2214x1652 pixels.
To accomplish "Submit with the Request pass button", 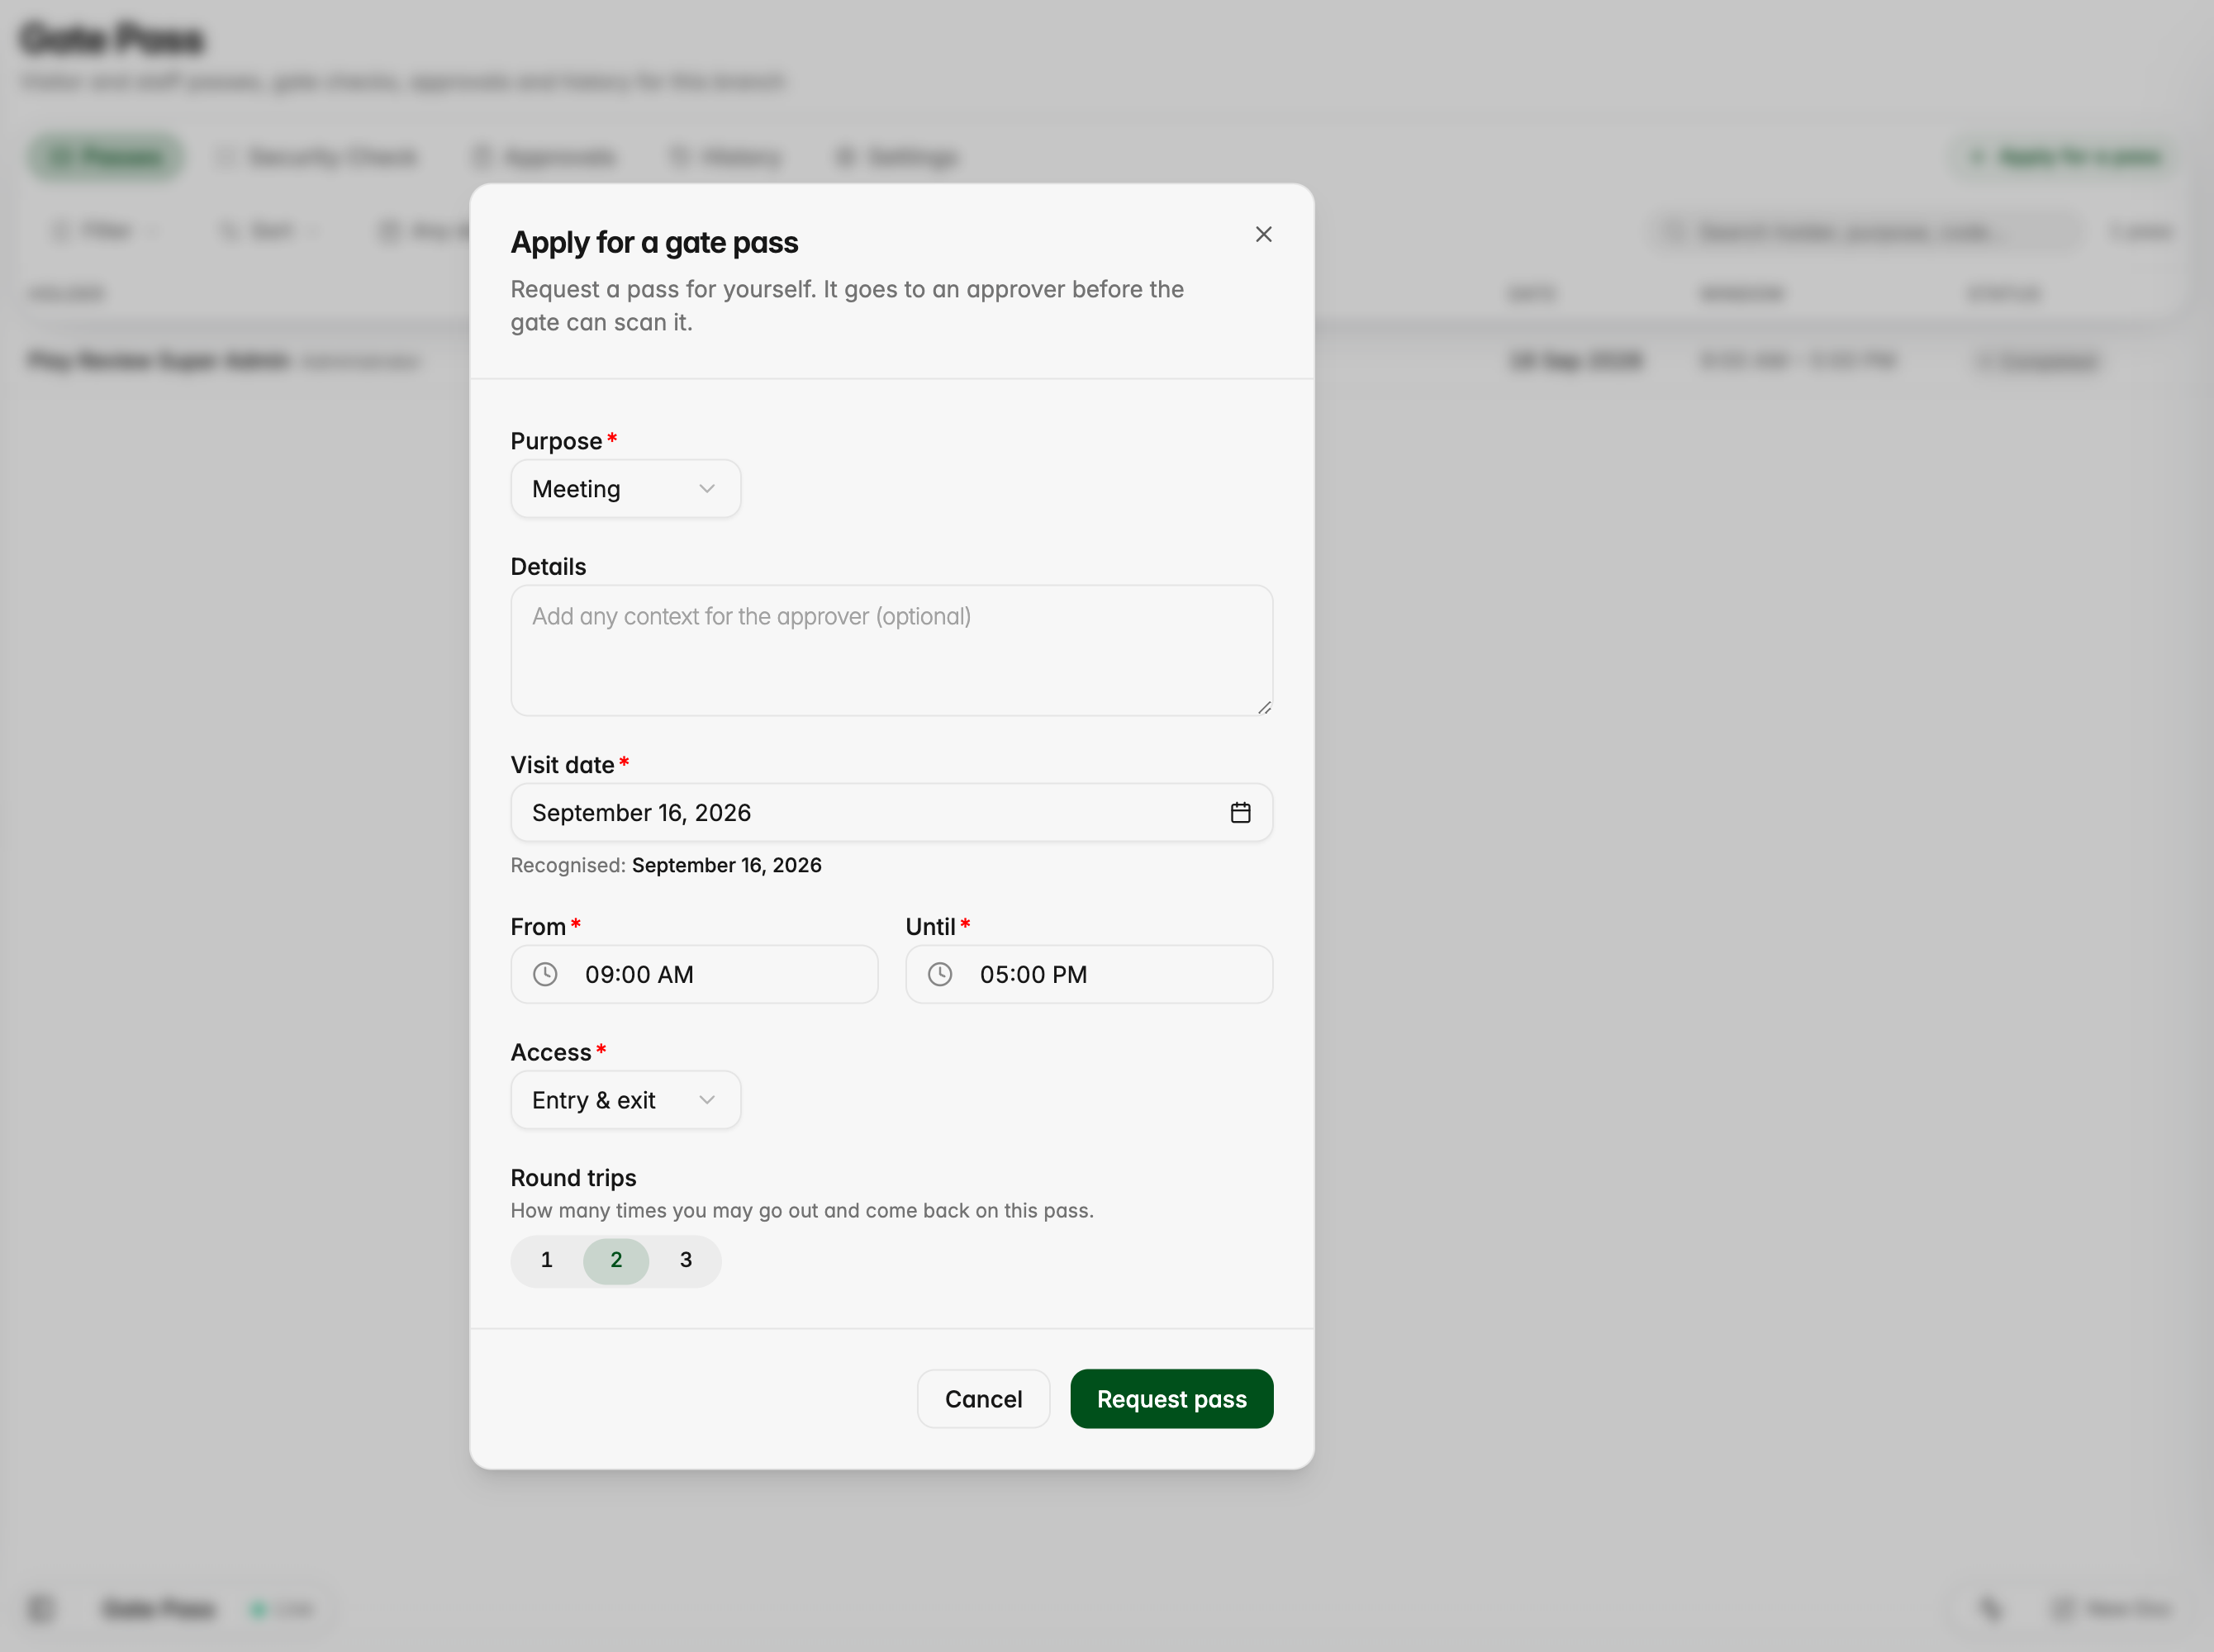I will pyautogui.click(x=1171, y=1399).
